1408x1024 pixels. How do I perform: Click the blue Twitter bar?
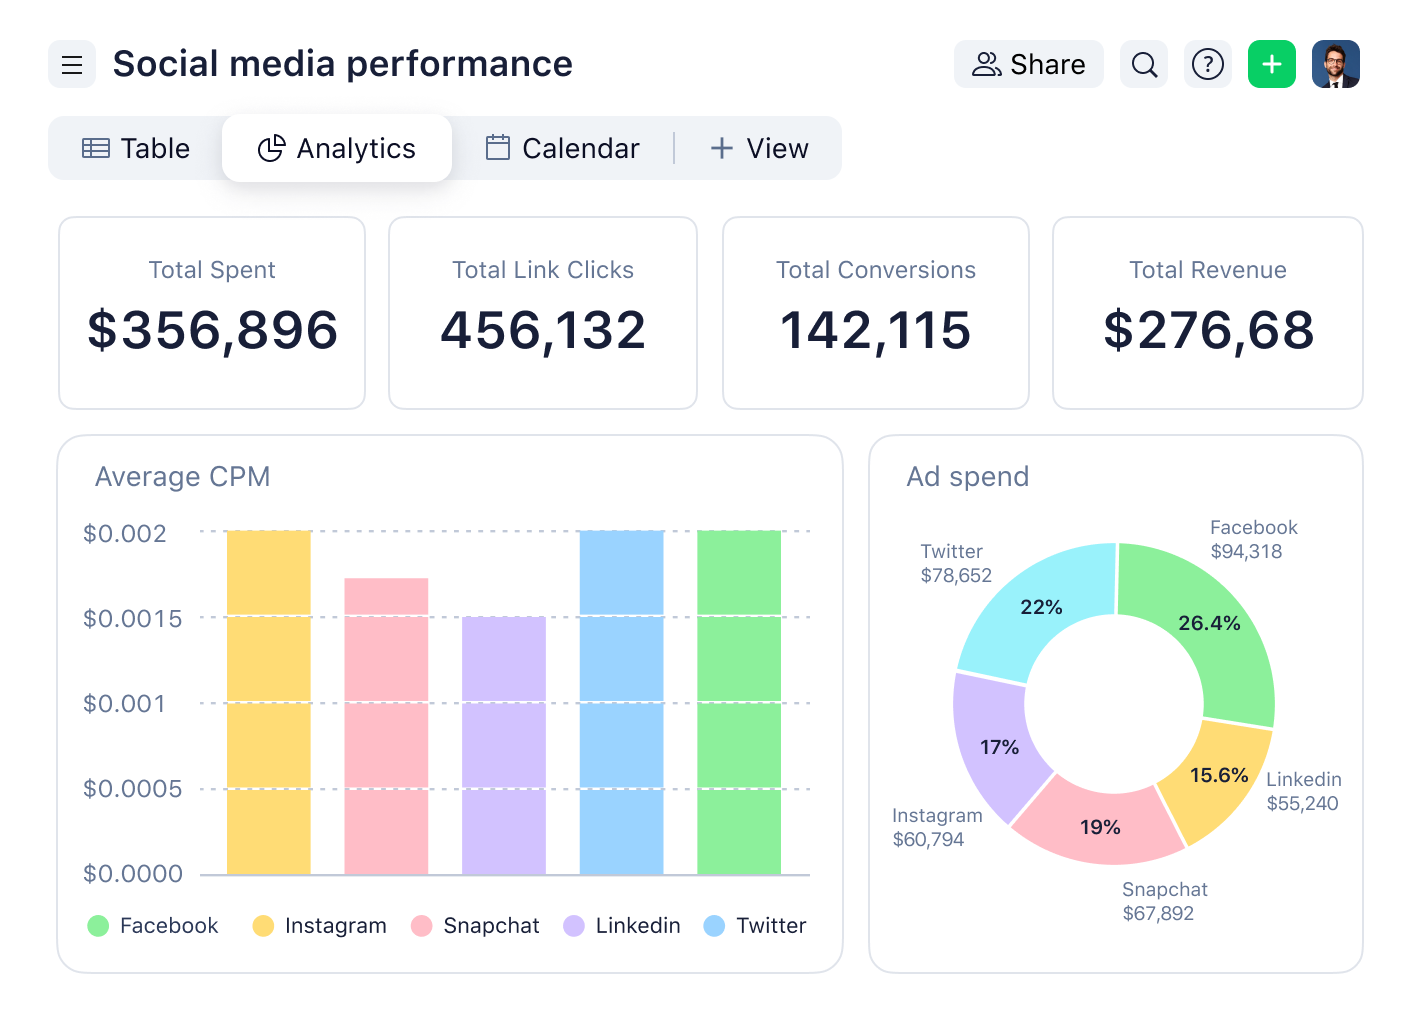pyautogui.click(x=621, y=702)
